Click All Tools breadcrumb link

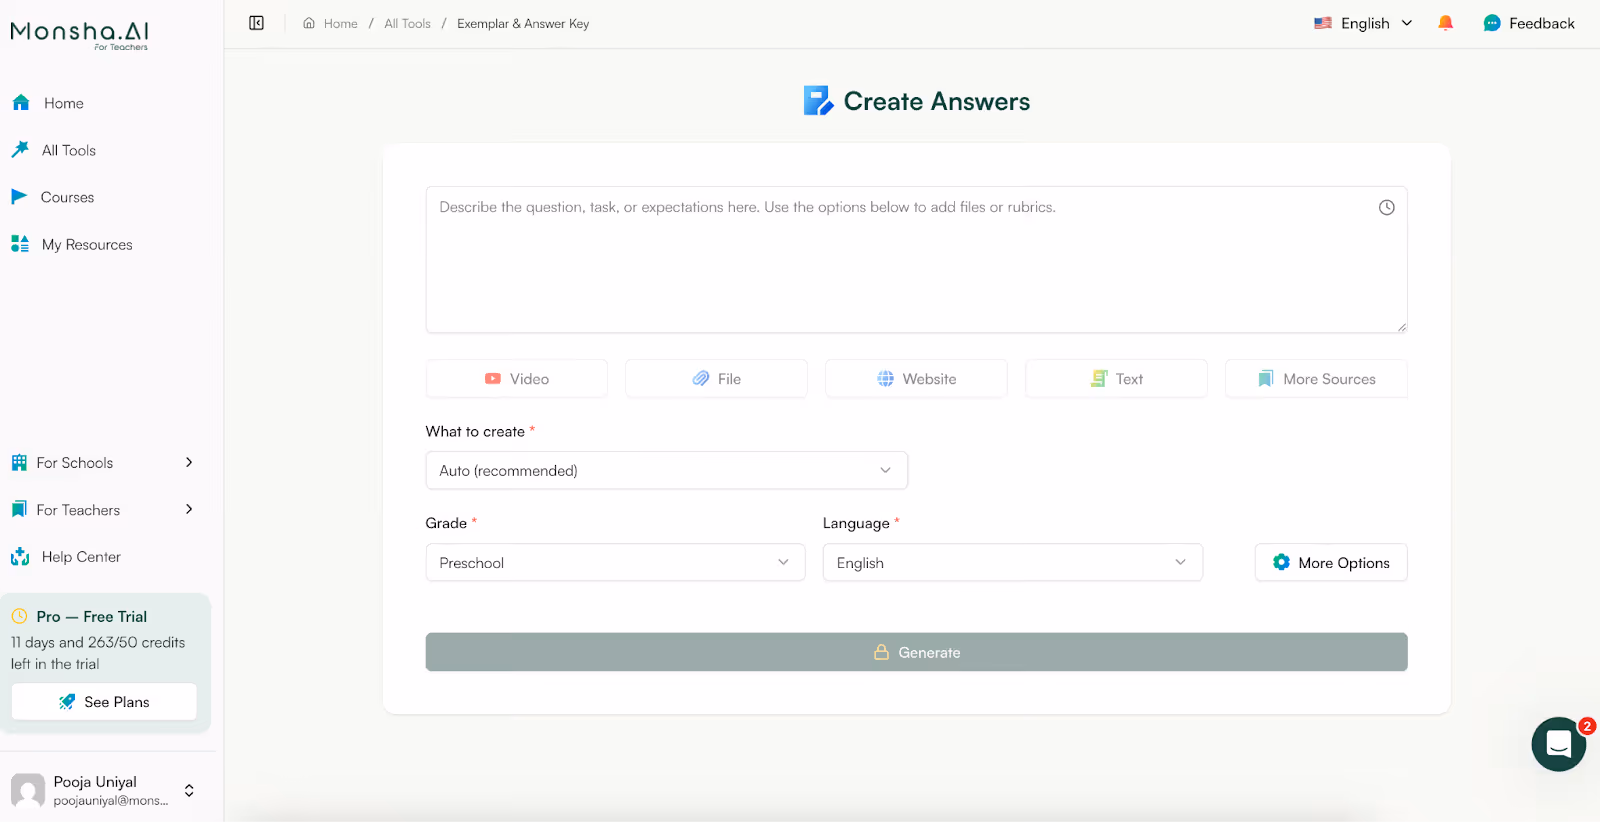click(x=407, y=23)
